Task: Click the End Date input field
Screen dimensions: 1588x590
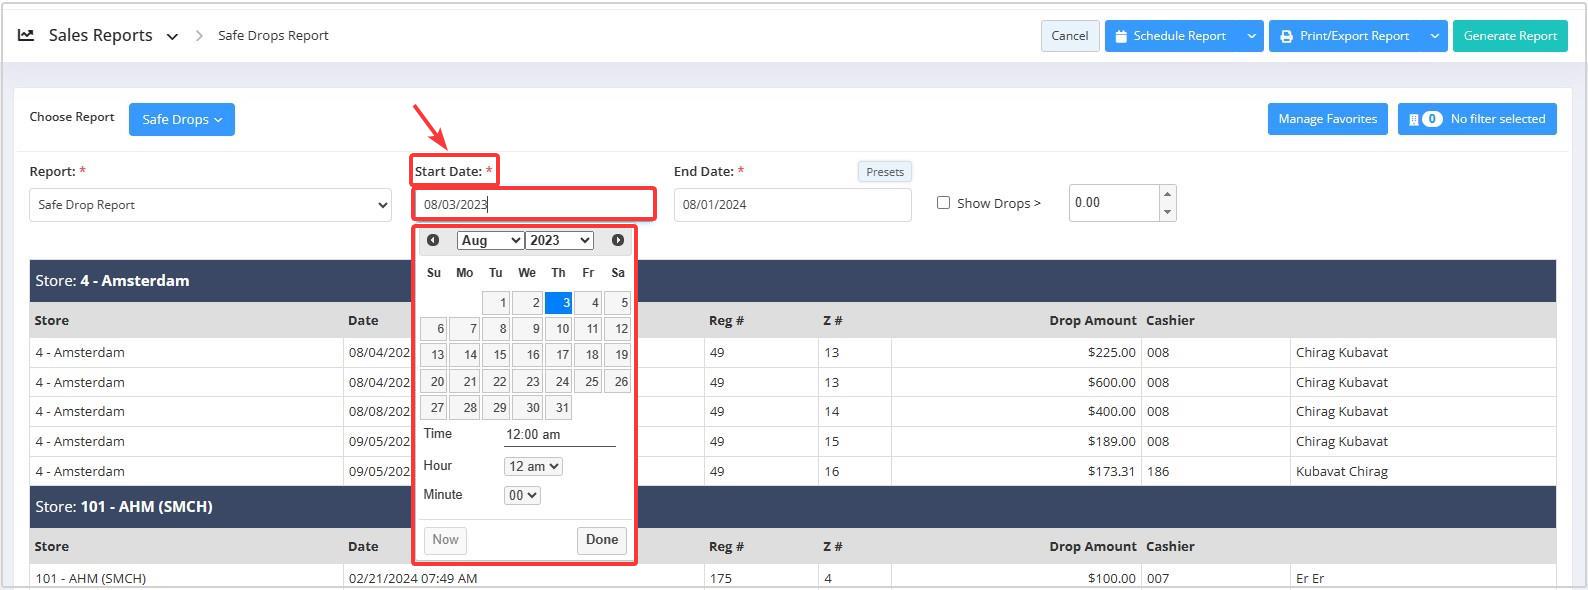Action: pos(792,205)
